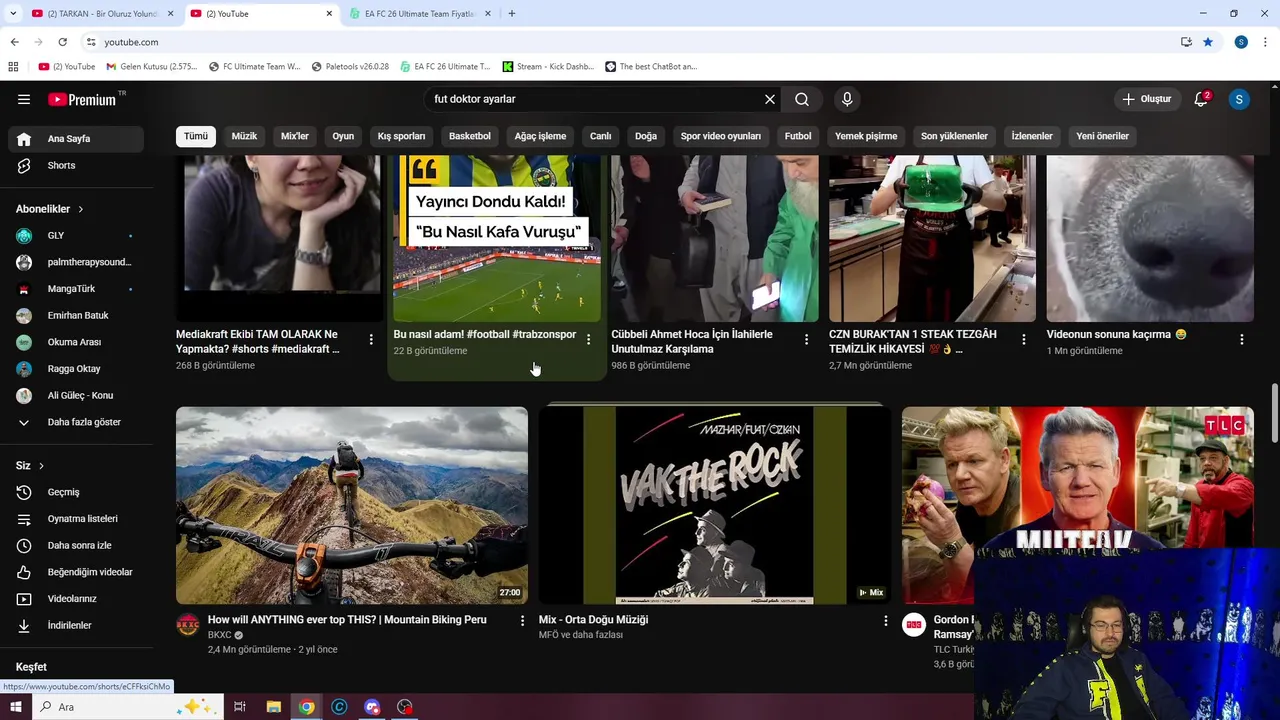Open the VAK THE ROCK mix thumbnail
1280x720 pixels.
click(714, 505)
